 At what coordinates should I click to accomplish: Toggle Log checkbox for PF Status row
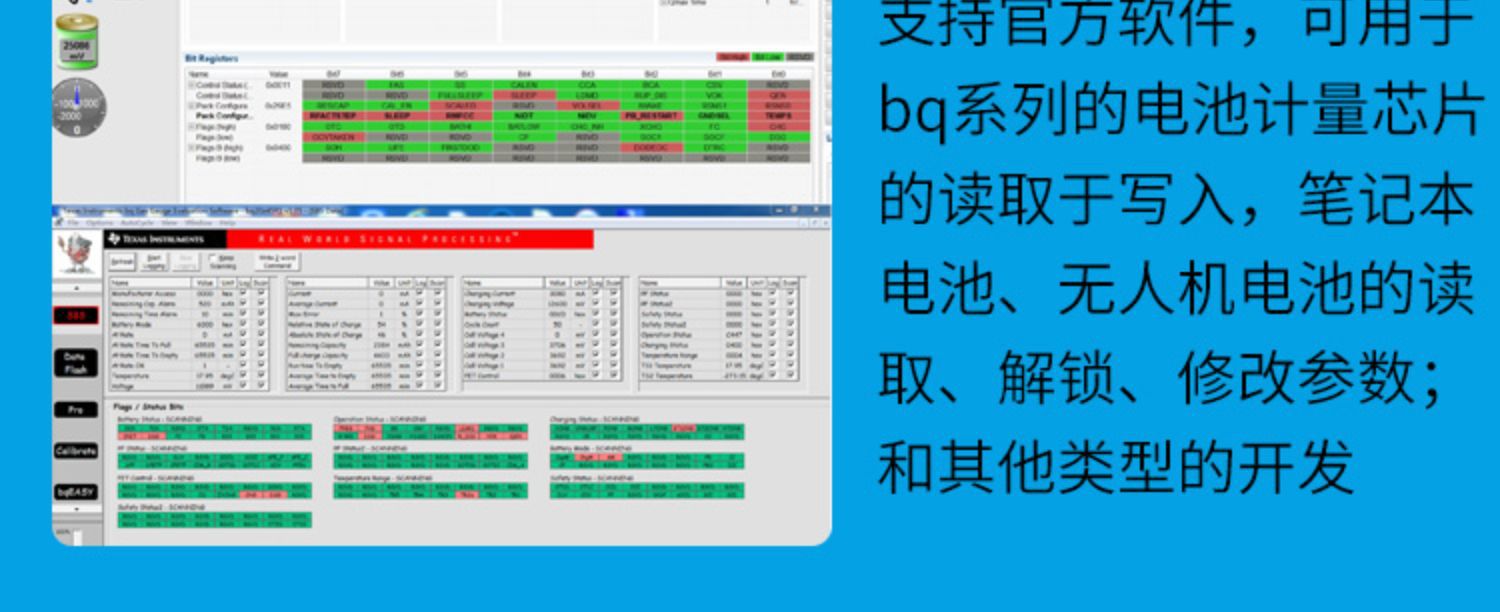point(772,293)
